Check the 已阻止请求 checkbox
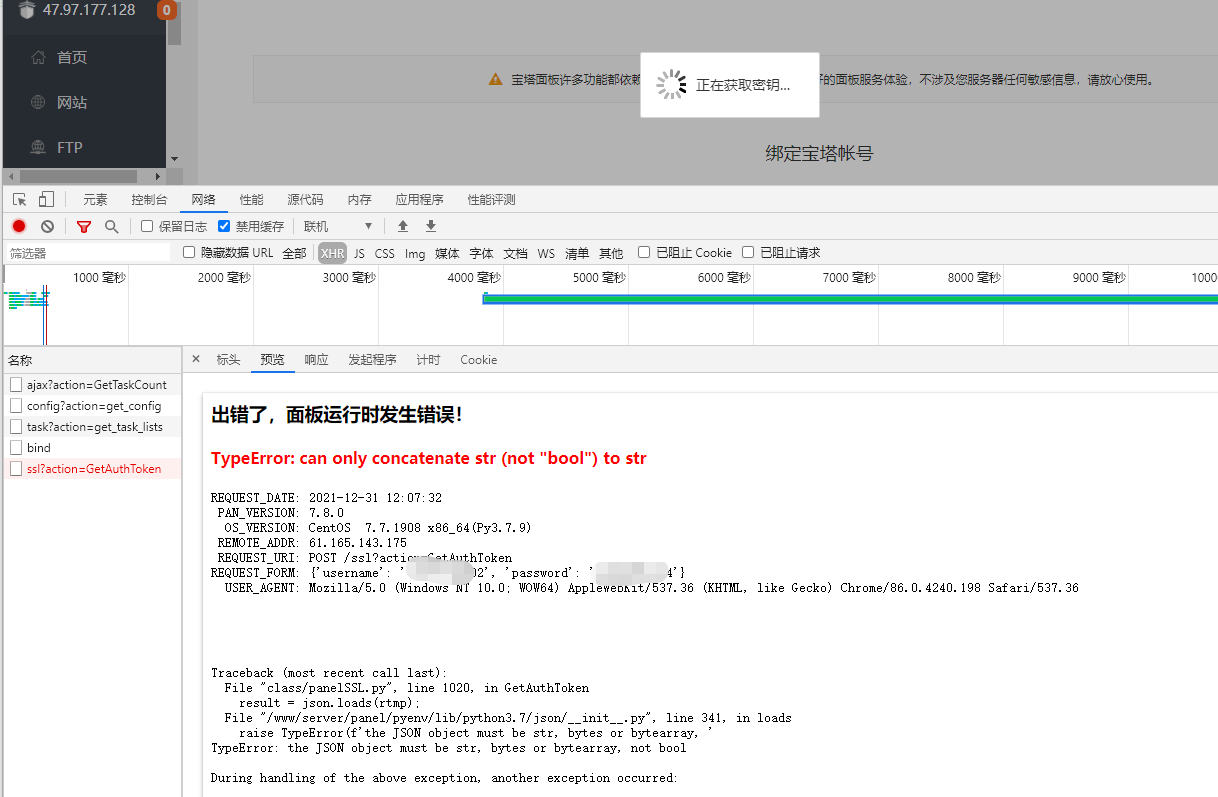 pyautogui.click(x=748, y=252)
